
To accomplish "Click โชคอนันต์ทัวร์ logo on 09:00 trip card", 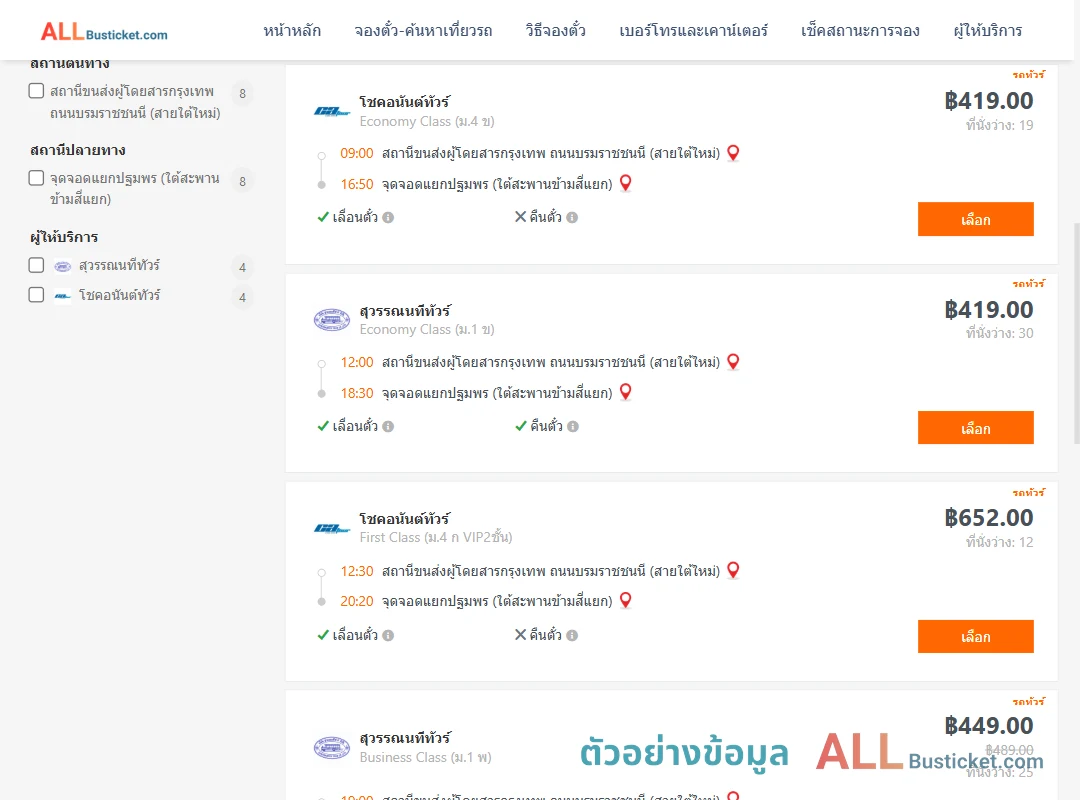I will pos(332,111).
